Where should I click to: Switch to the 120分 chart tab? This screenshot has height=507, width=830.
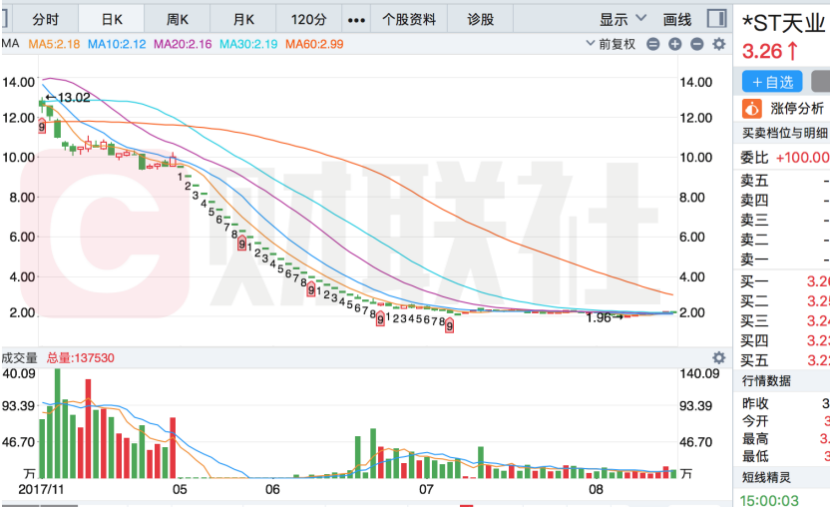click(309, 19)
